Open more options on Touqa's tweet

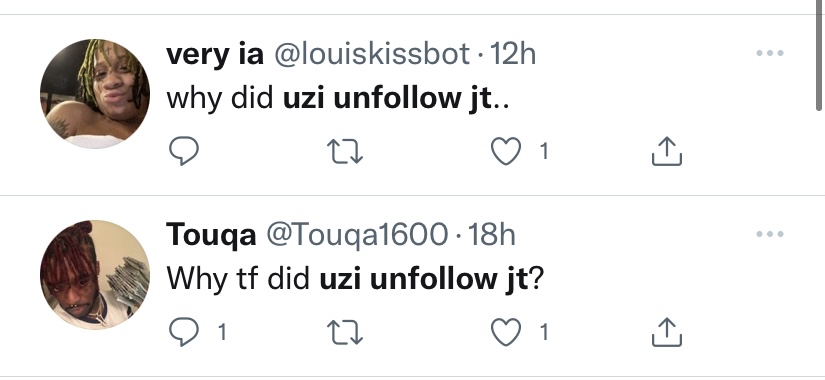tap(770, 234)
